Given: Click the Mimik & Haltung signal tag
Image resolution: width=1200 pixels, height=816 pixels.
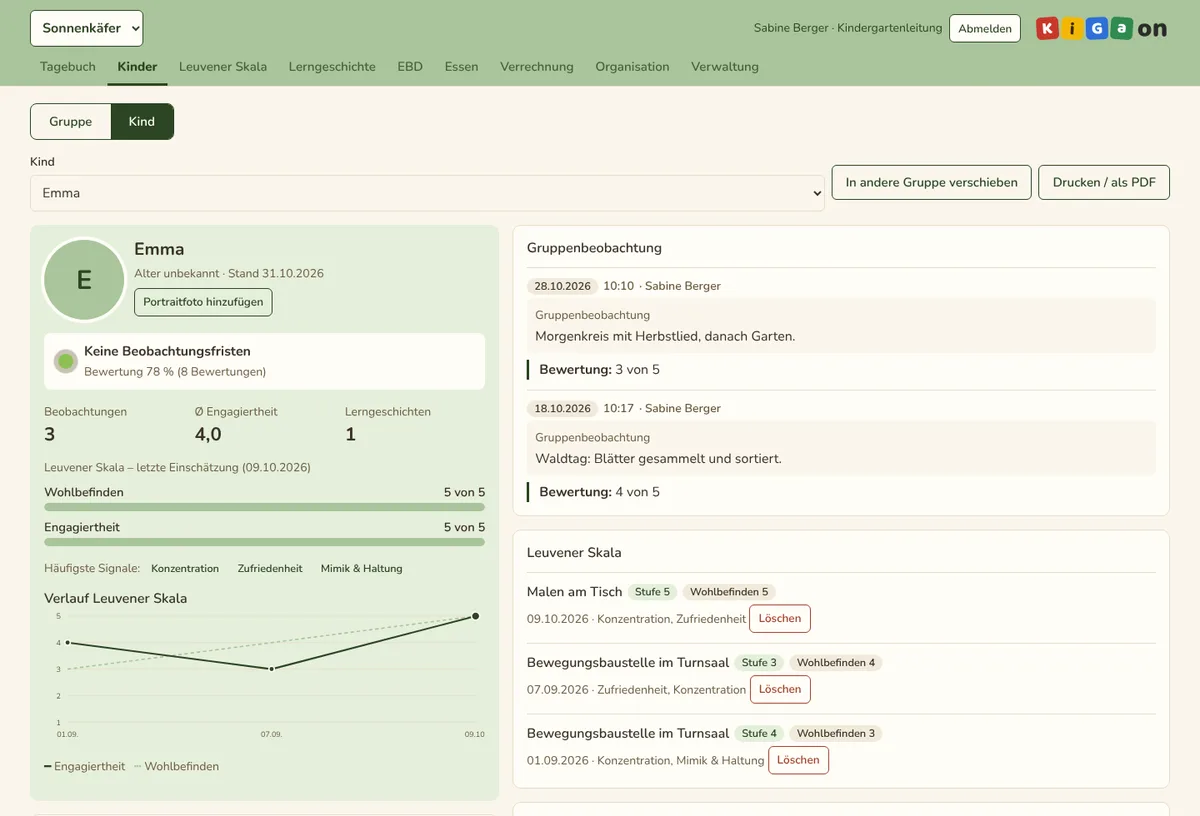Looking at the screenshot, I should coord(361,569).
